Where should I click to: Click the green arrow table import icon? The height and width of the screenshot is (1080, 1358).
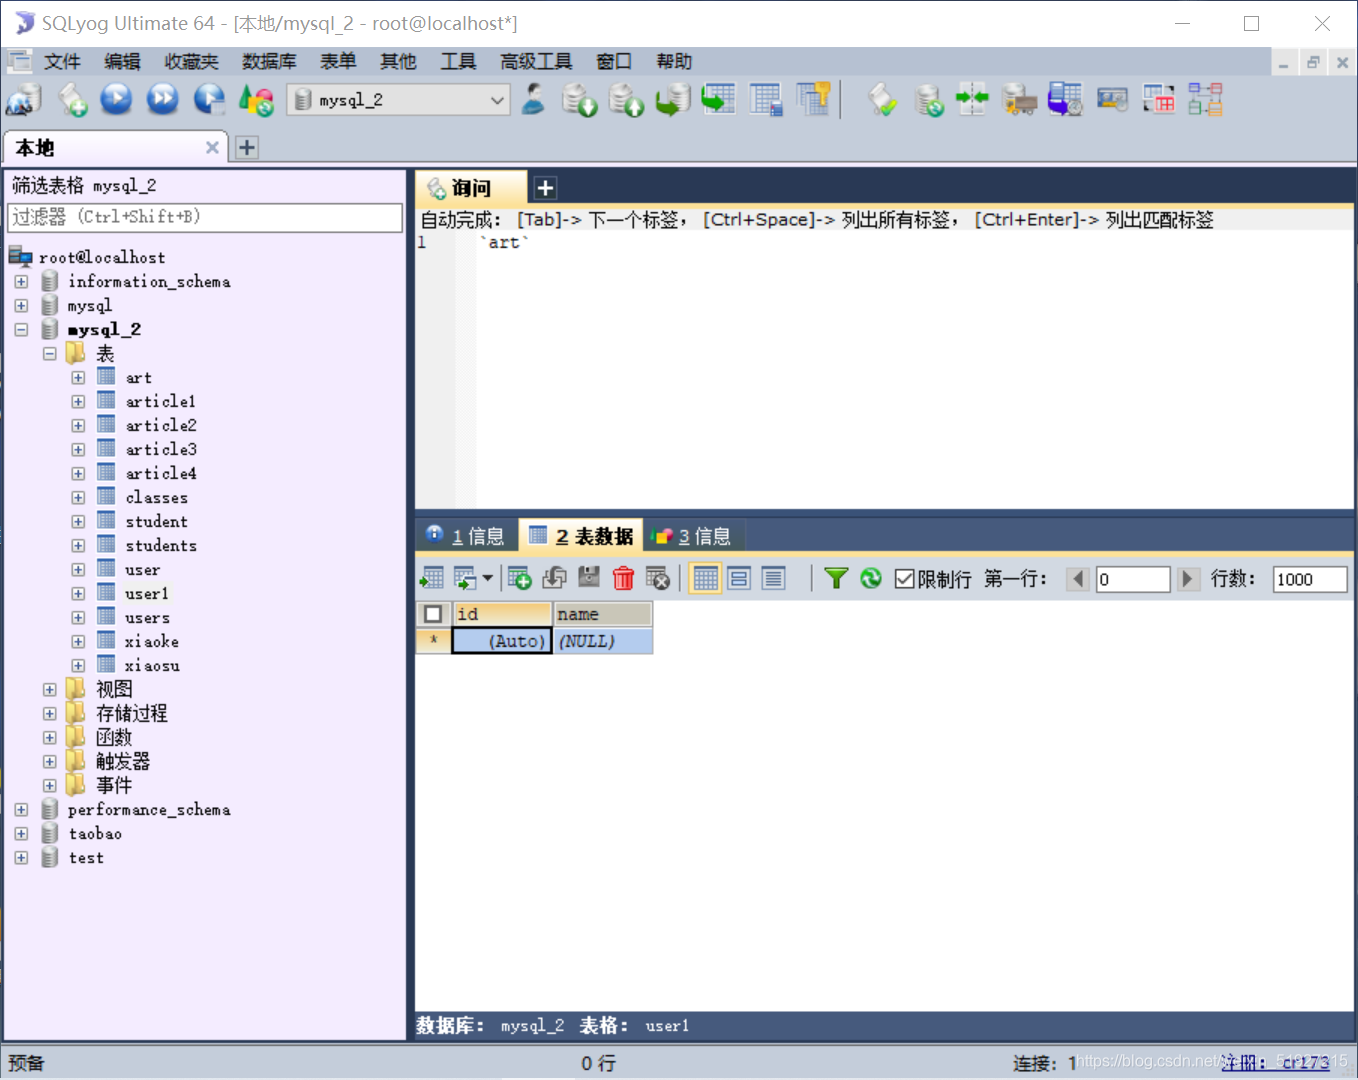click(718, 99)
